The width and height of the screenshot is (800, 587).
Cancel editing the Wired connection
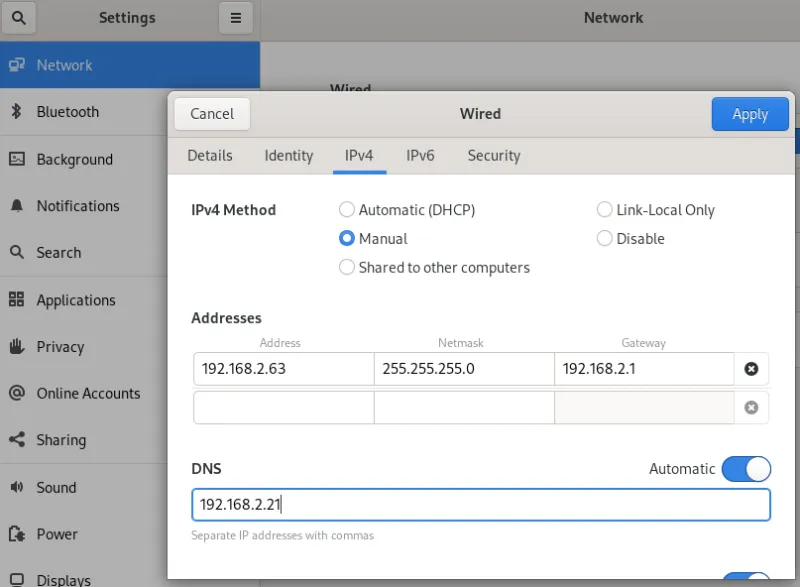[x=211, y=114]
